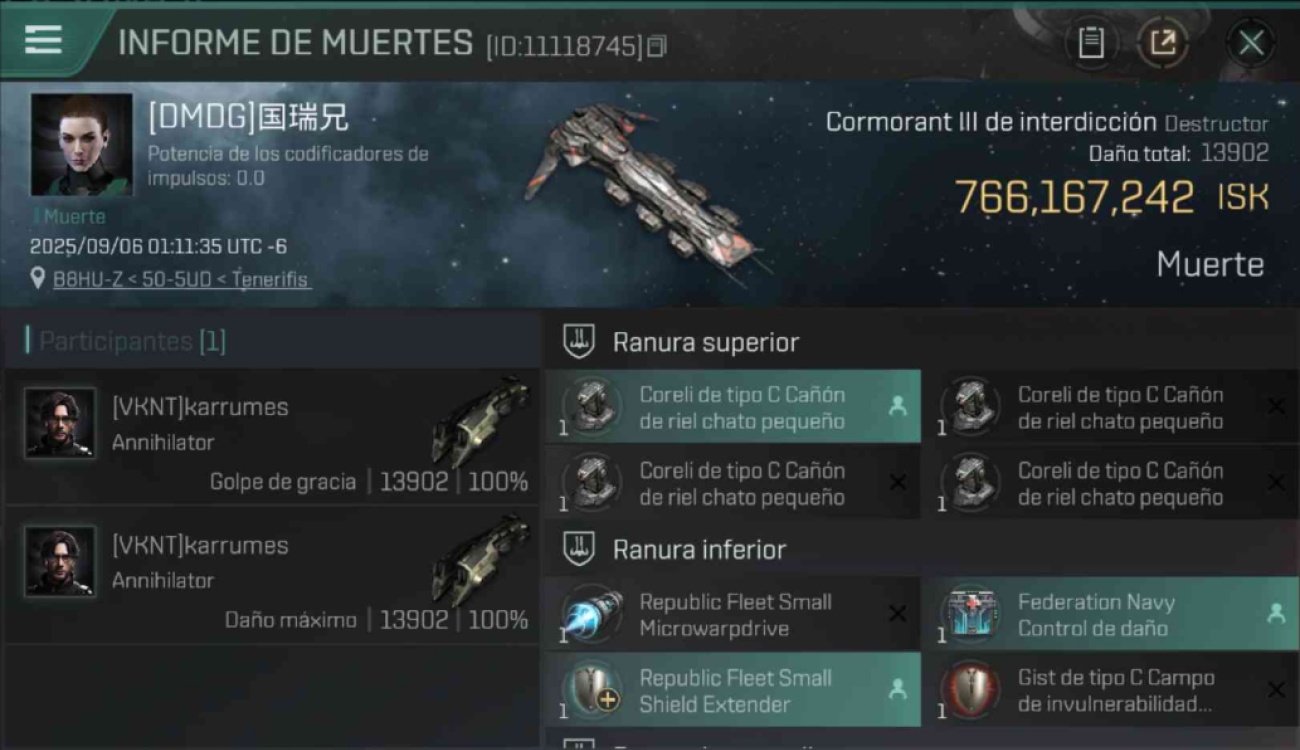Select the highlighted Coreli Cañón de riel item
This screenshot has height=750, width=1300.
tap(733, 407)
